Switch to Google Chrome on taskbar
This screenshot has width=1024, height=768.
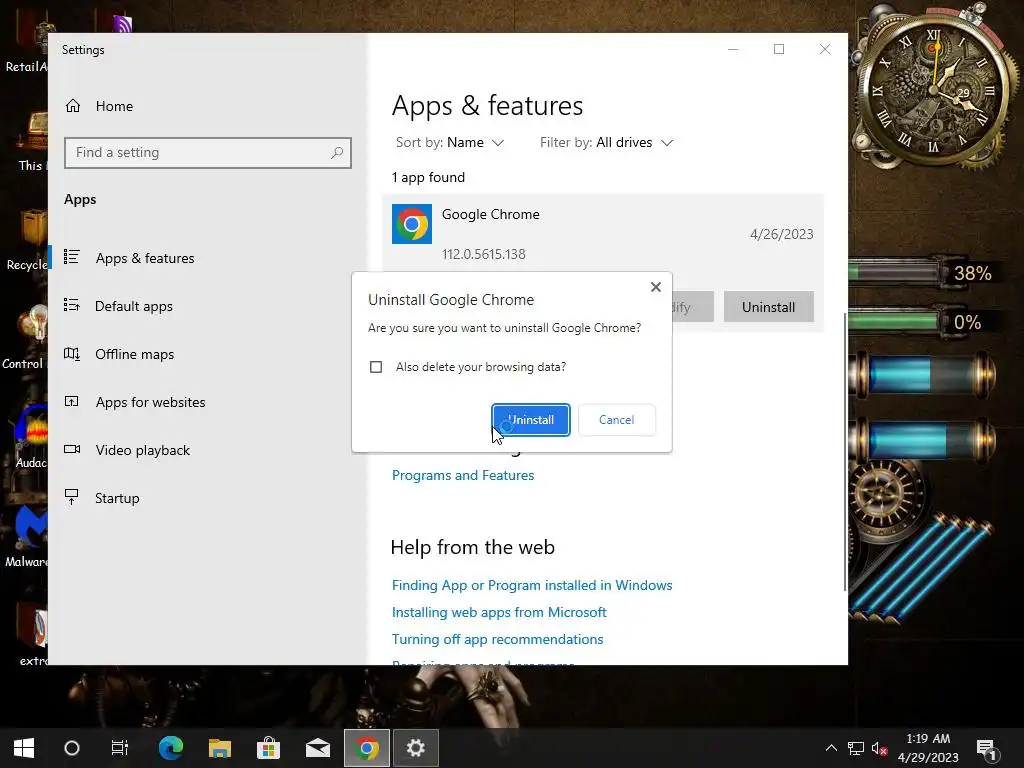click(x=367, y=748)
